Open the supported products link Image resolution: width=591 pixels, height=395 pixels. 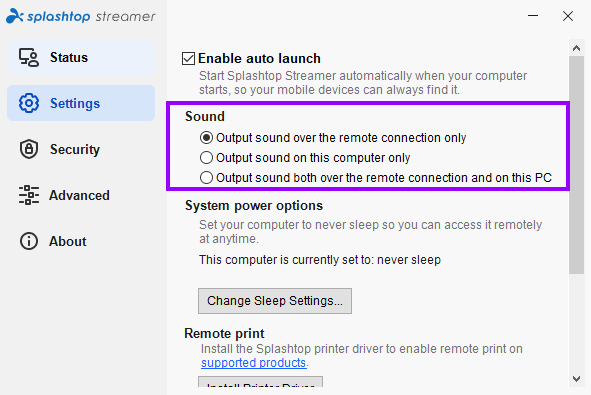(x=253, y=363)
